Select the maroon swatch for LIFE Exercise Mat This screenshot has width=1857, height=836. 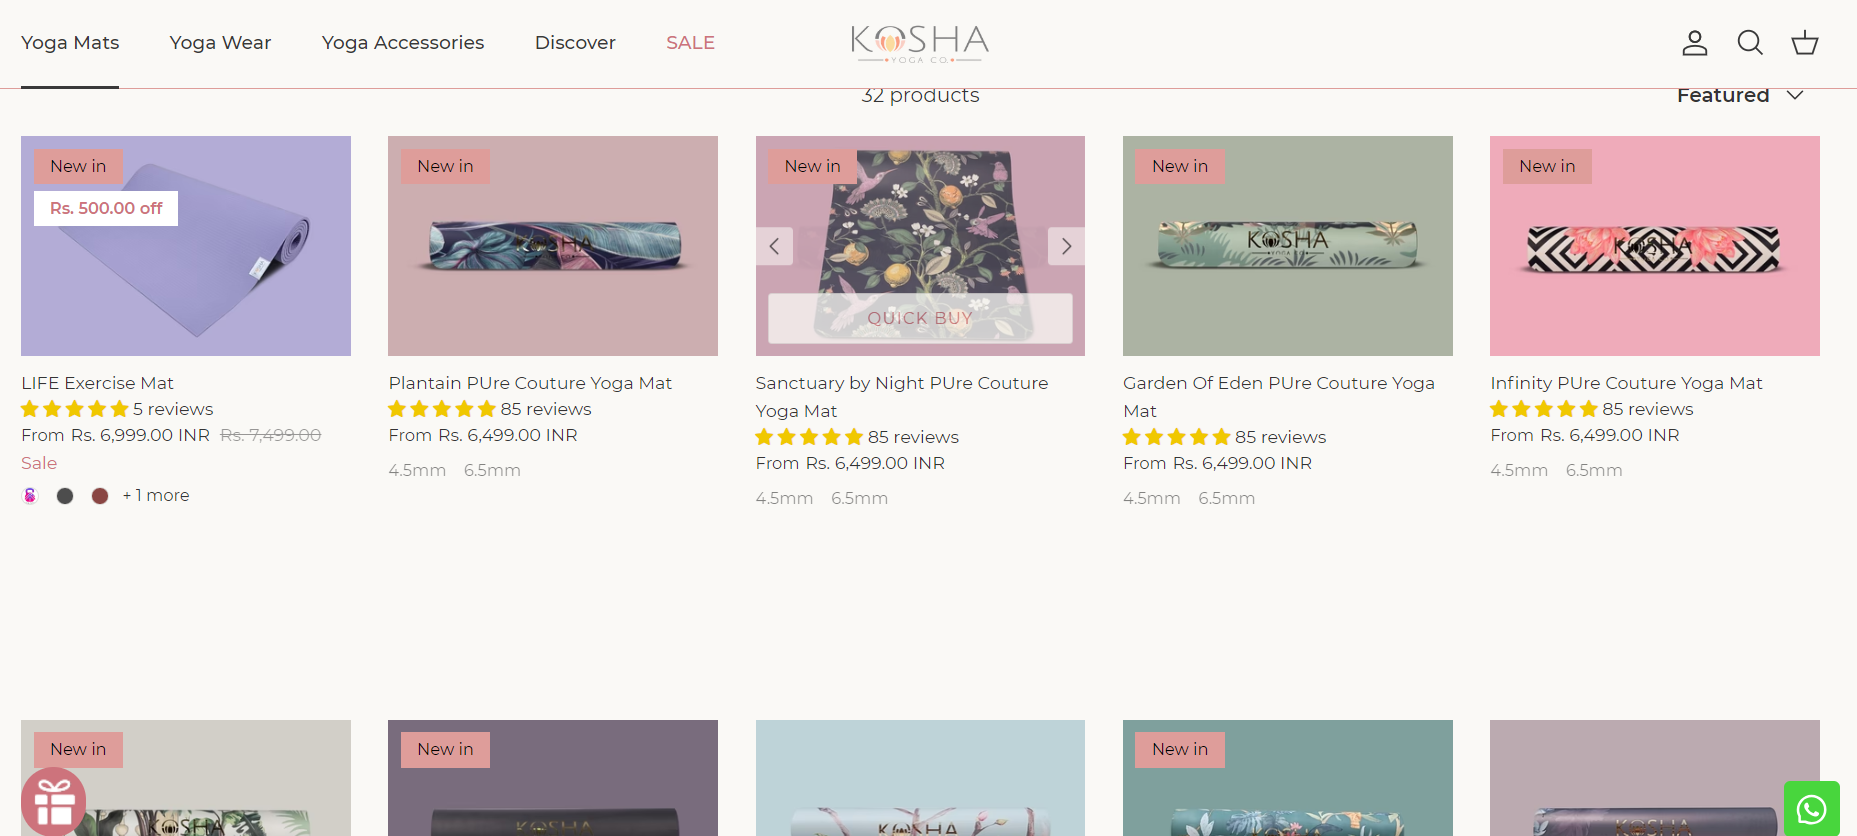(100, 496)
